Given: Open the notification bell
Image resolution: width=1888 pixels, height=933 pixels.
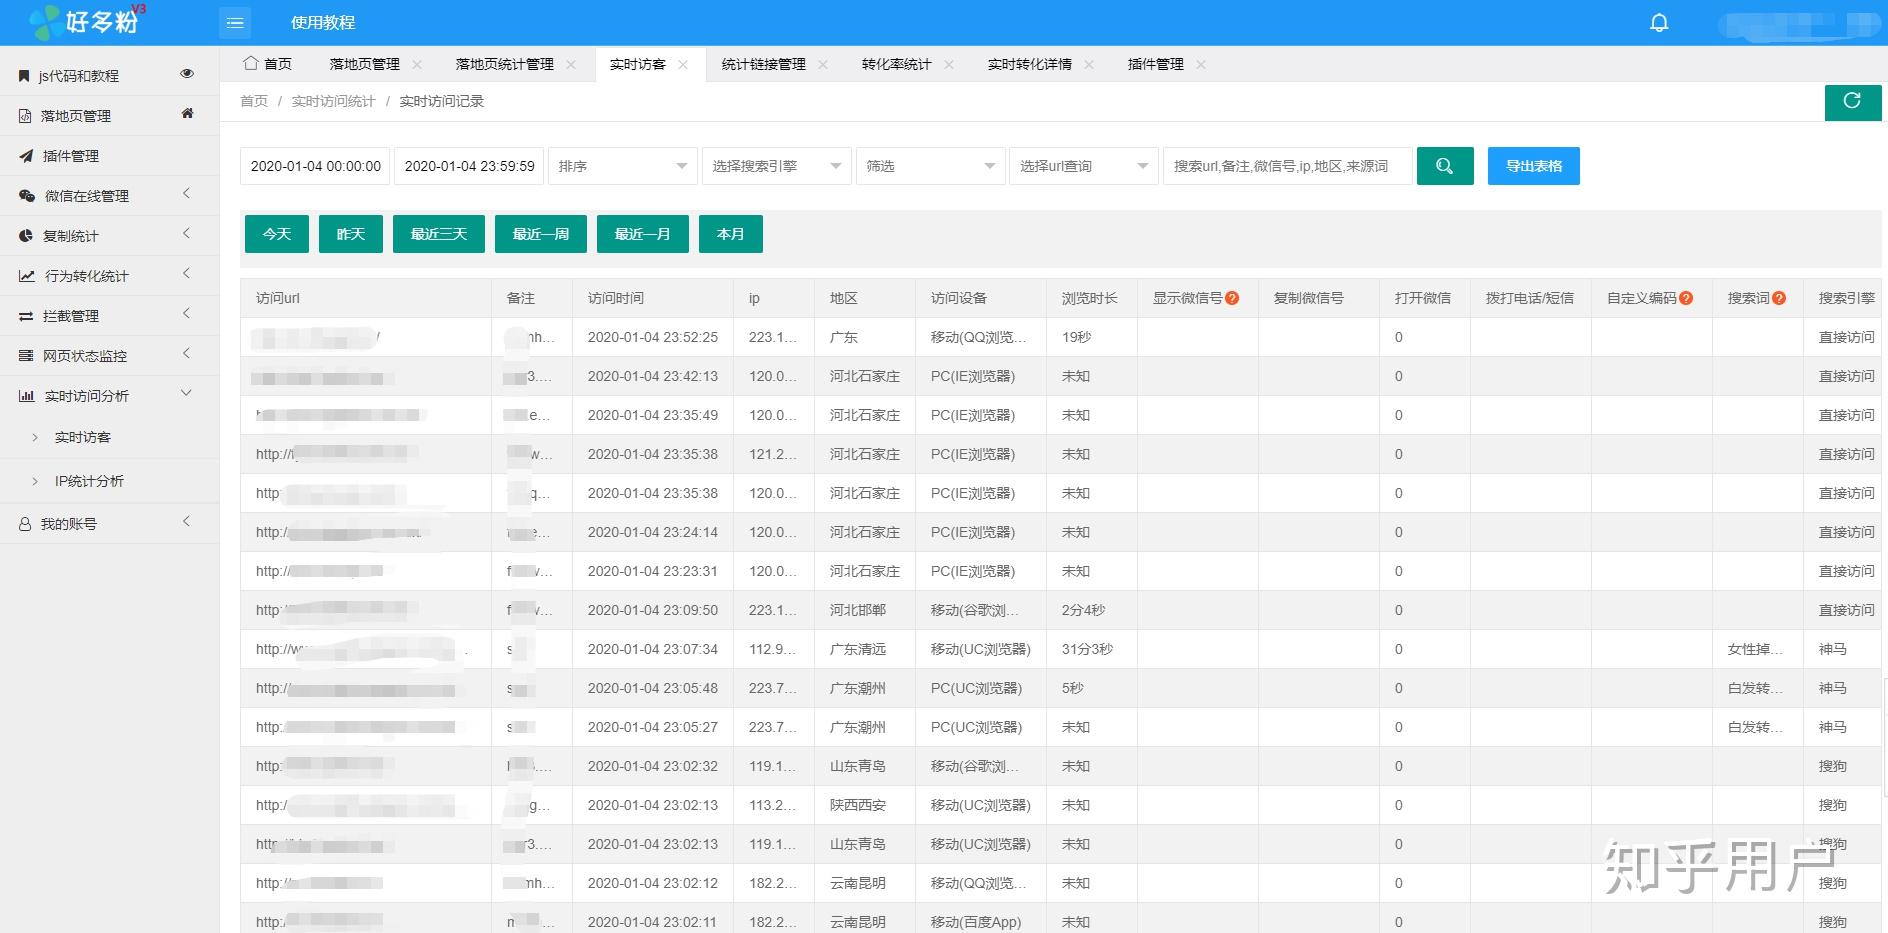Looking at the screenshot, I should 1659,22.
